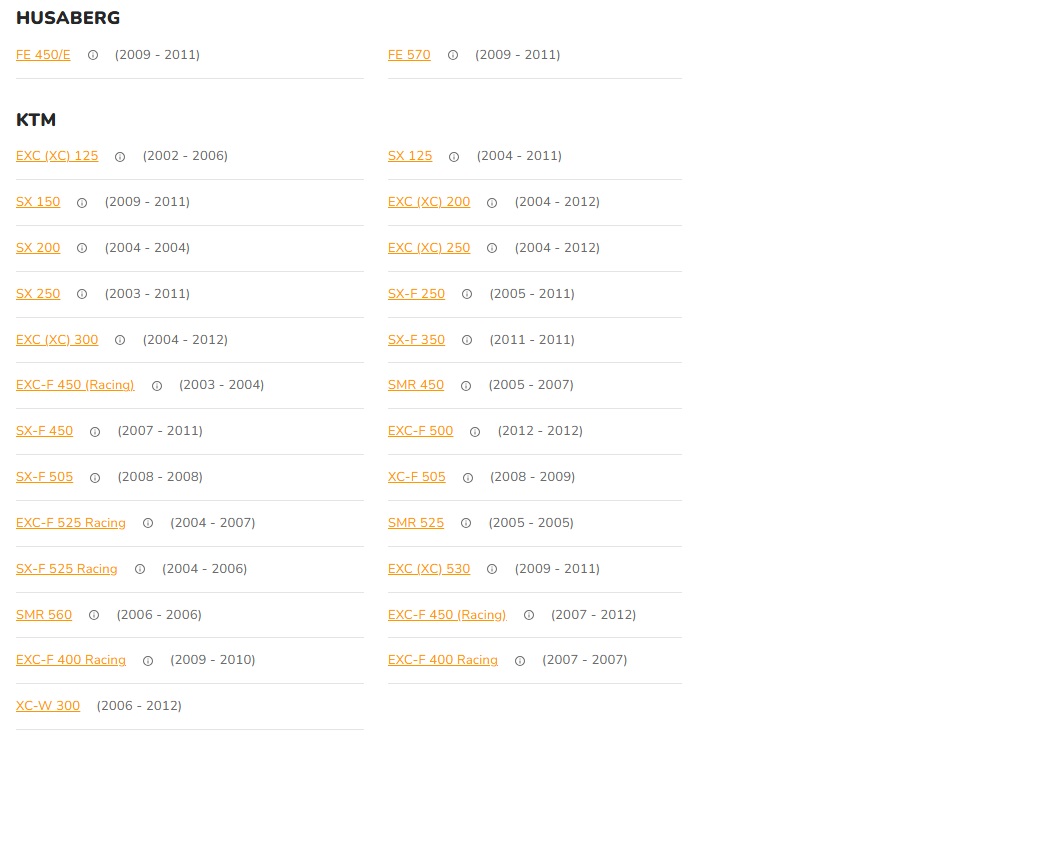Screen dimensions: 1037x857
Task: Click info icon beside FE 570
Action: tap(453, 56)
